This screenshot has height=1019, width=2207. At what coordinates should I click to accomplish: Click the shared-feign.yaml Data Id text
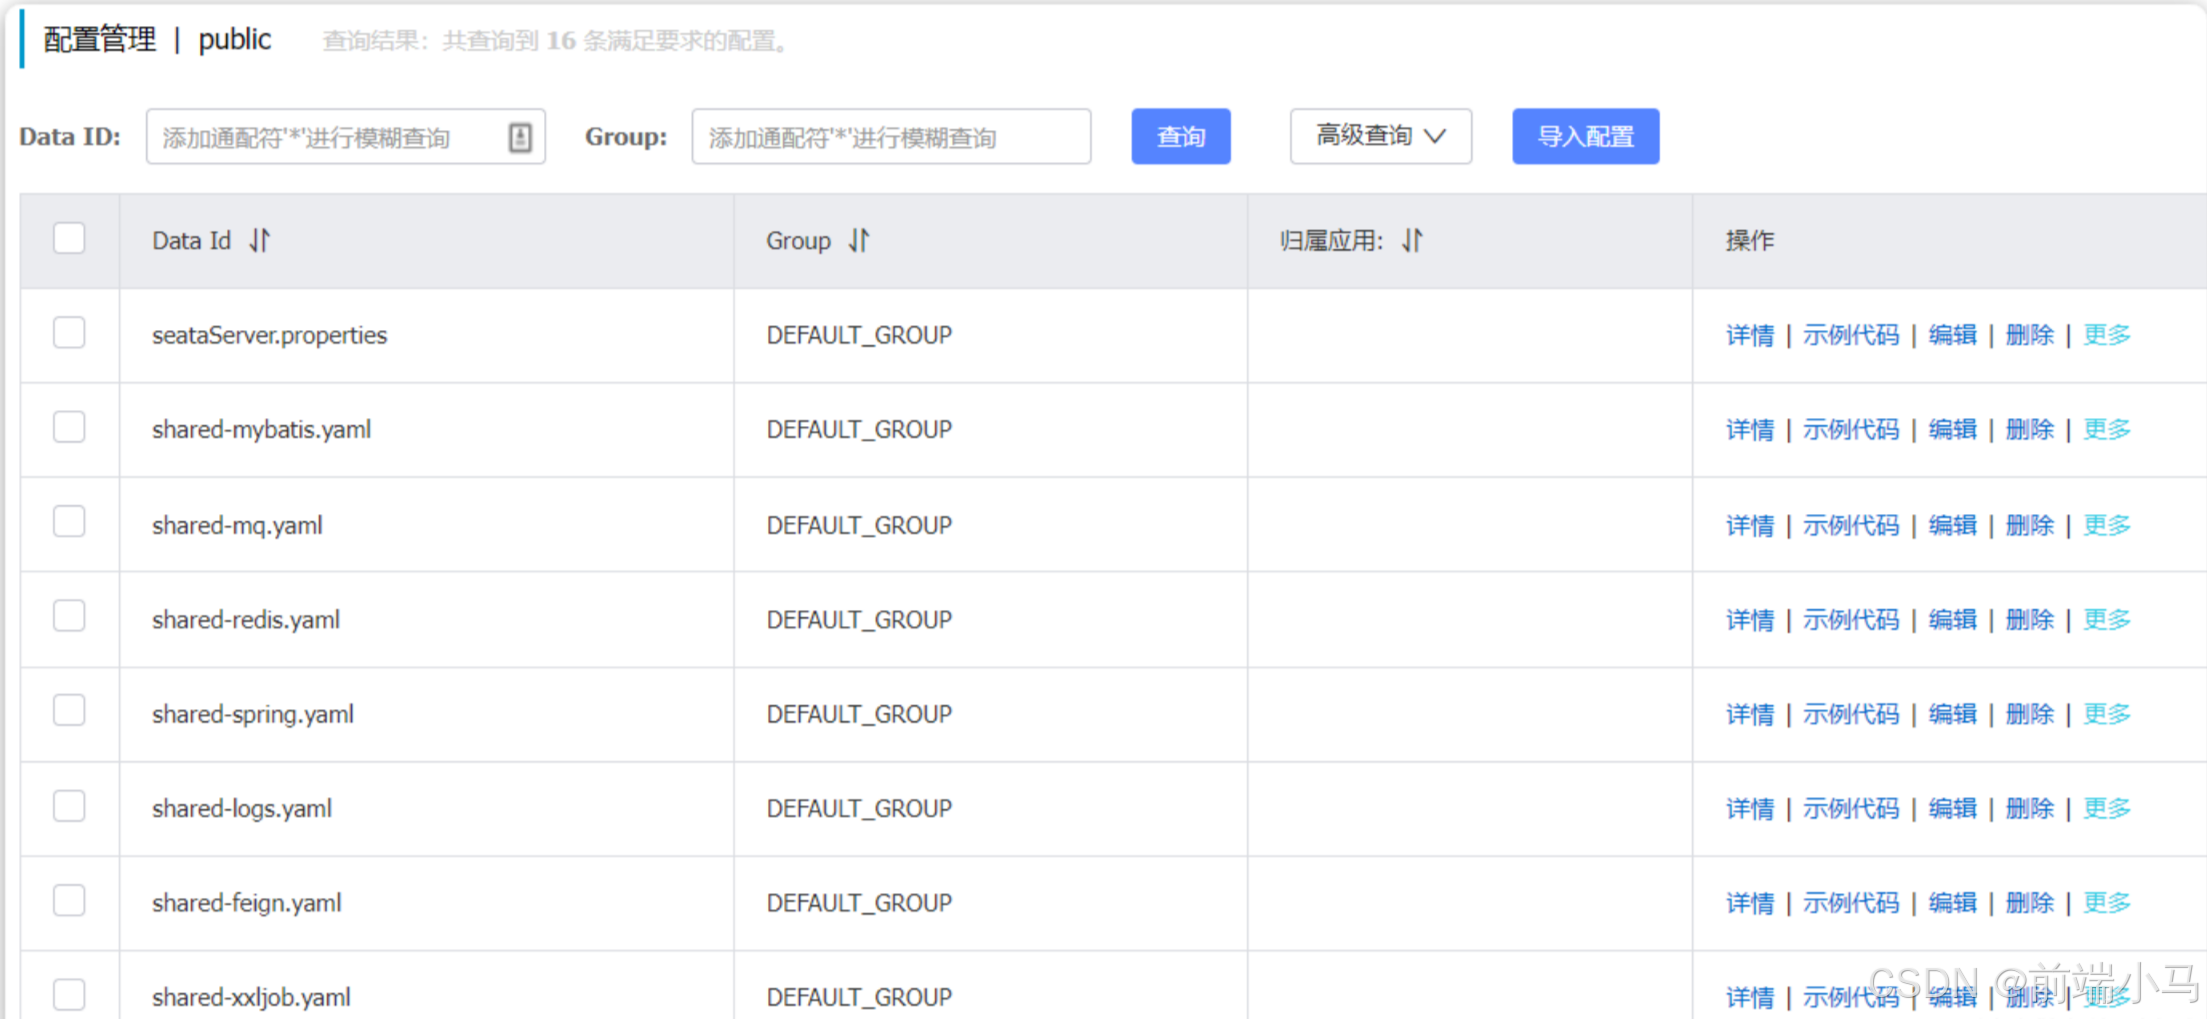(247, 903)
